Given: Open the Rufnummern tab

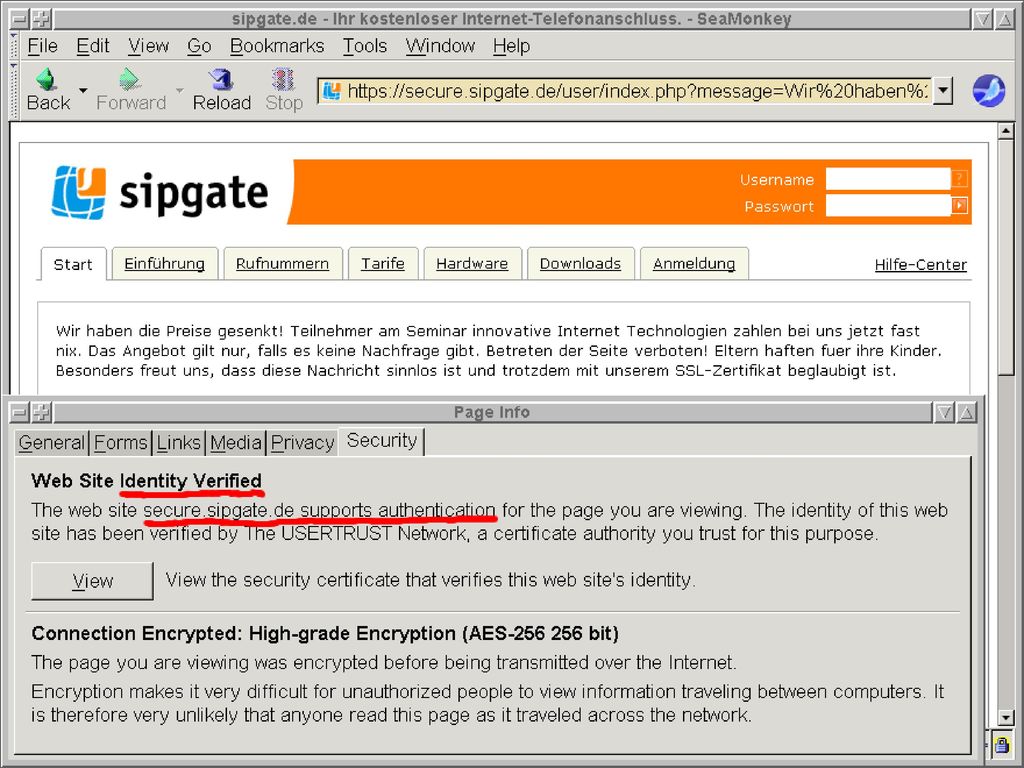Looking at the screenshot, I should 282,263.
